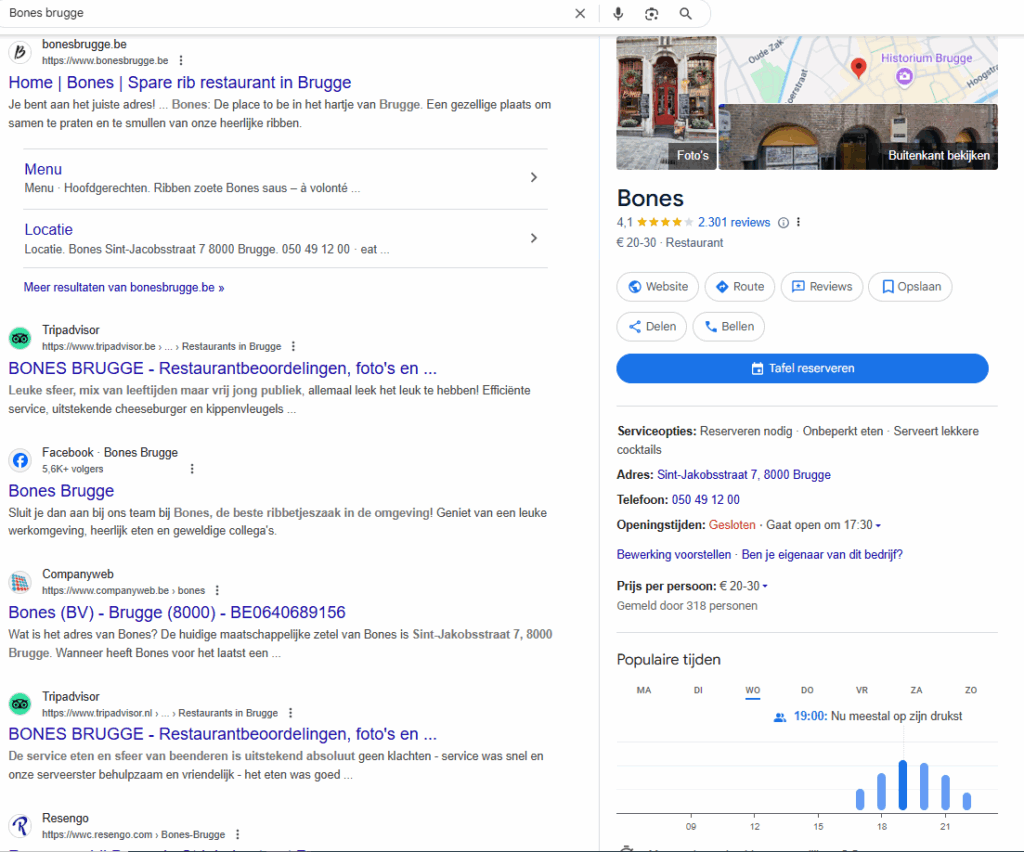This screenshot has height=852, width=1024.
Task: Open Bones (BV) Companyweb result link
Action: tap(177, 612)
